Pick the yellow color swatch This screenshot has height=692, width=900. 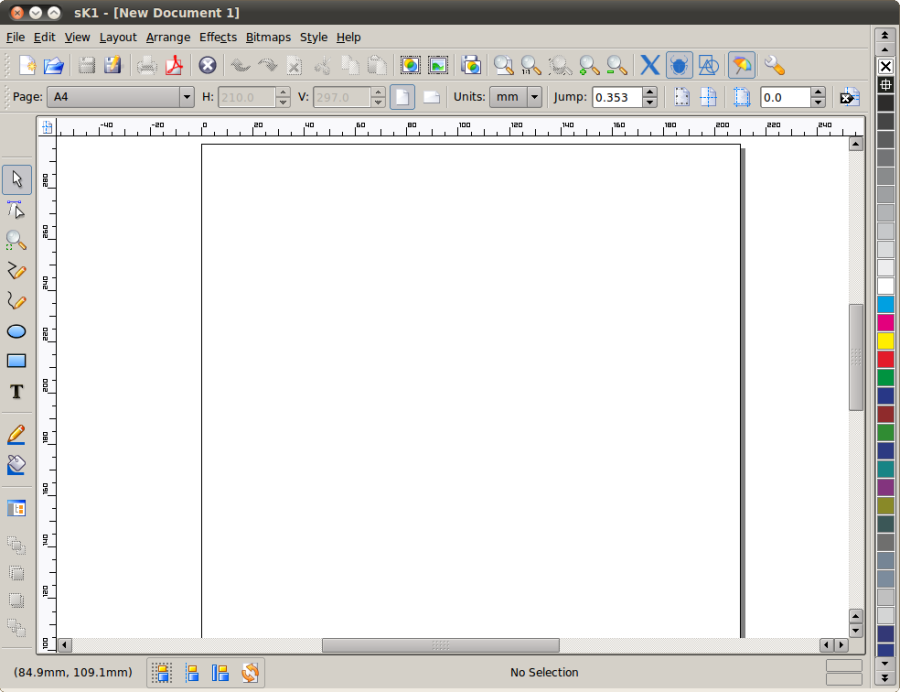pyautogui.click(x=885, y=341)
